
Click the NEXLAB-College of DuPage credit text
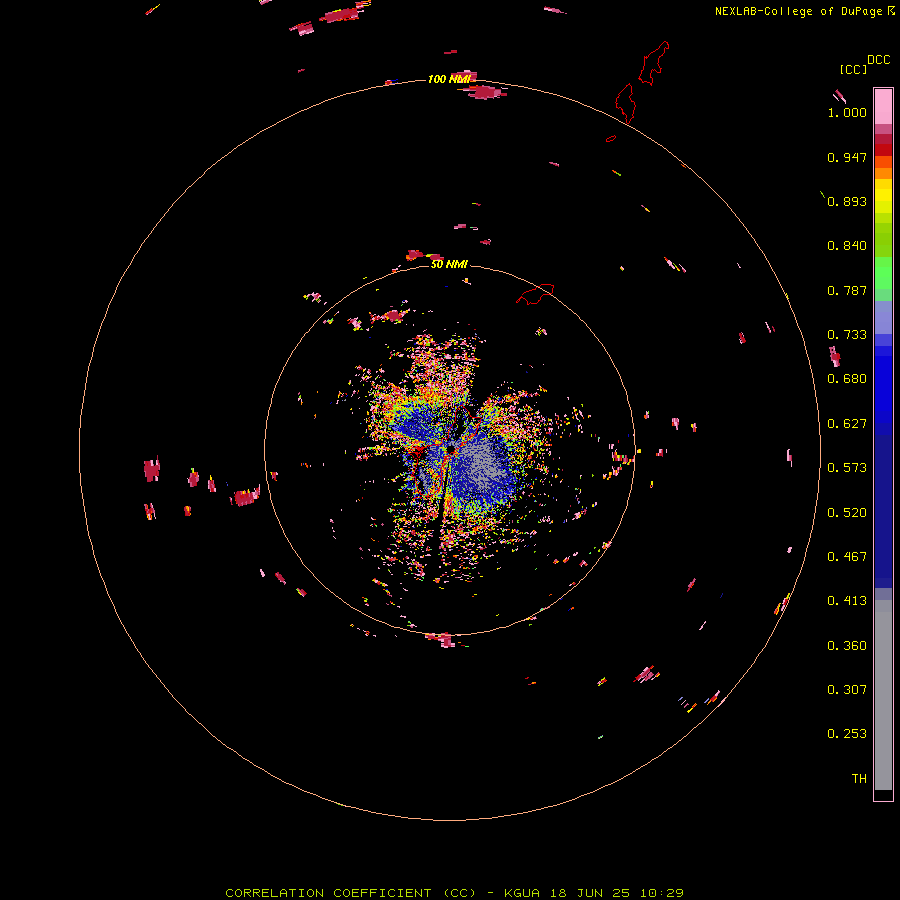point(804,11)
